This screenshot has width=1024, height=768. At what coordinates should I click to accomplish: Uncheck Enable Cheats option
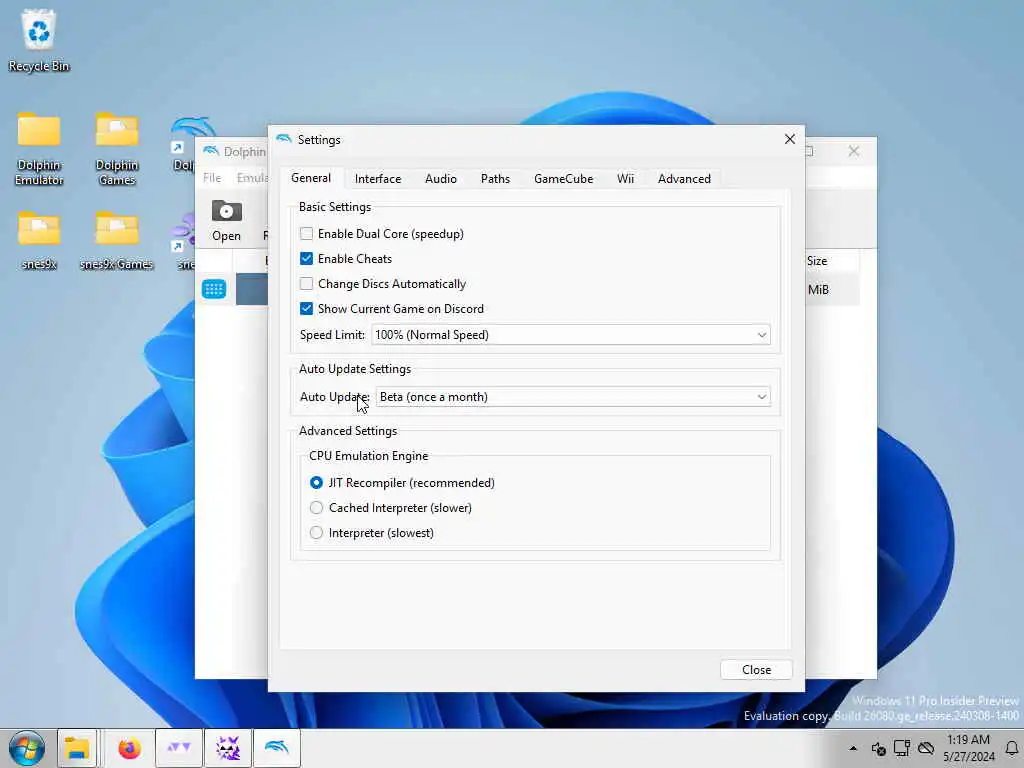306,258
